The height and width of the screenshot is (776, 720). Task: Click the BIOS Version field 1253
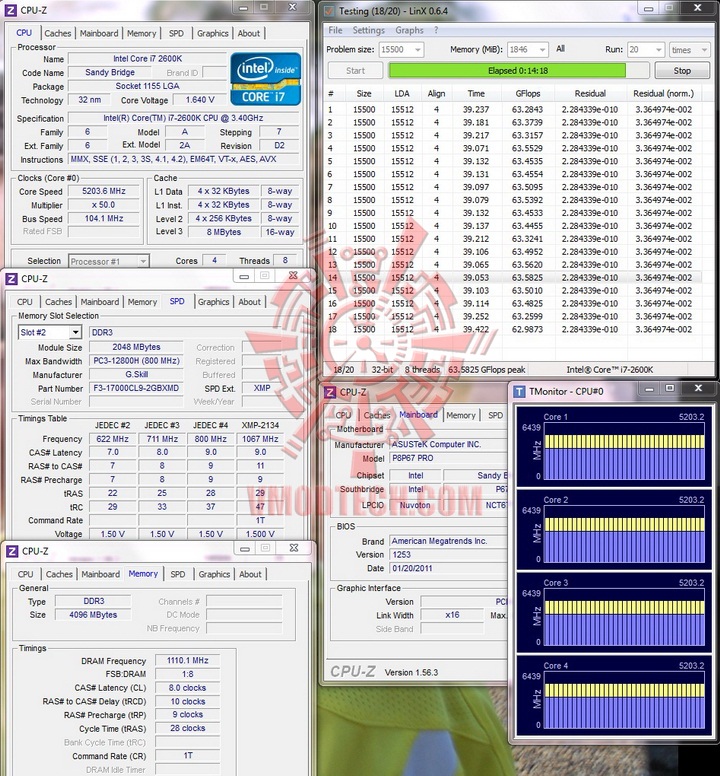click(449, 555)
